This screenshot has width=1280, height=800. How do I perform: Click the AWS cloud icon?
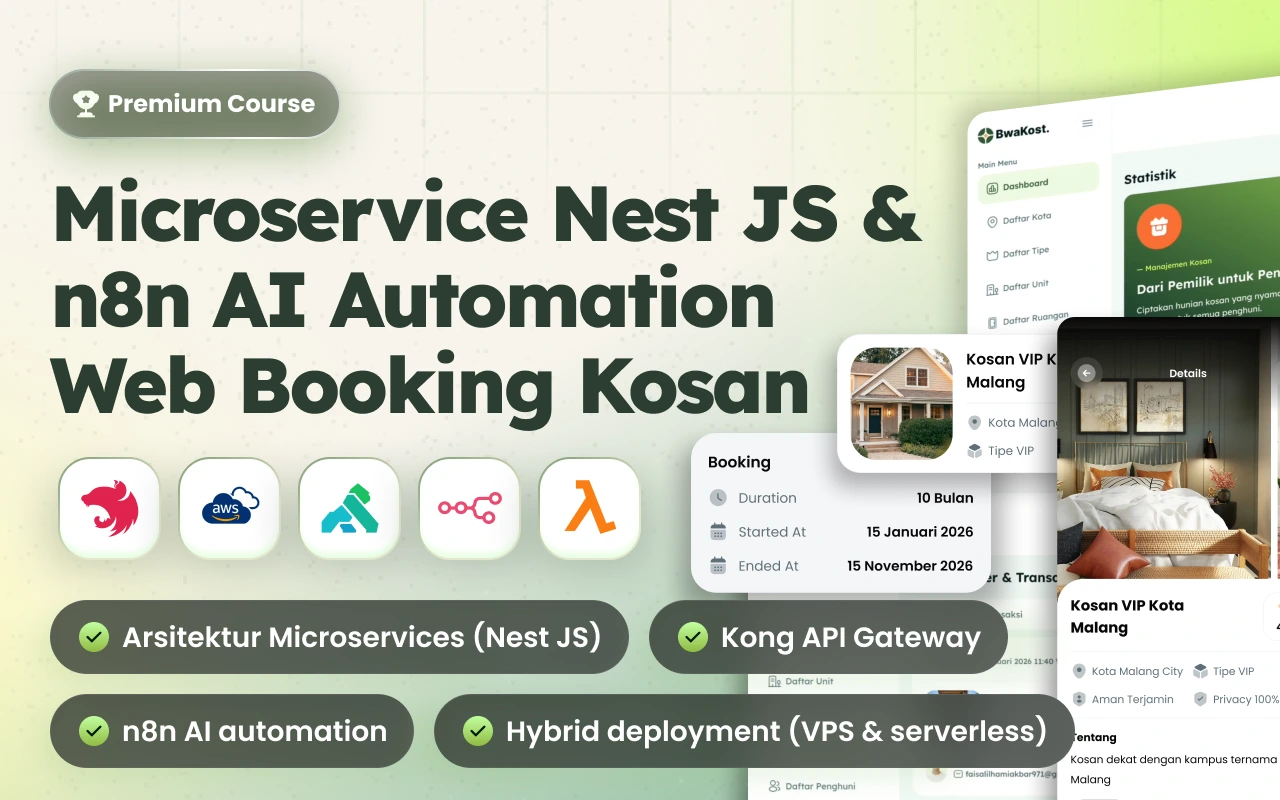coord(229,508)
